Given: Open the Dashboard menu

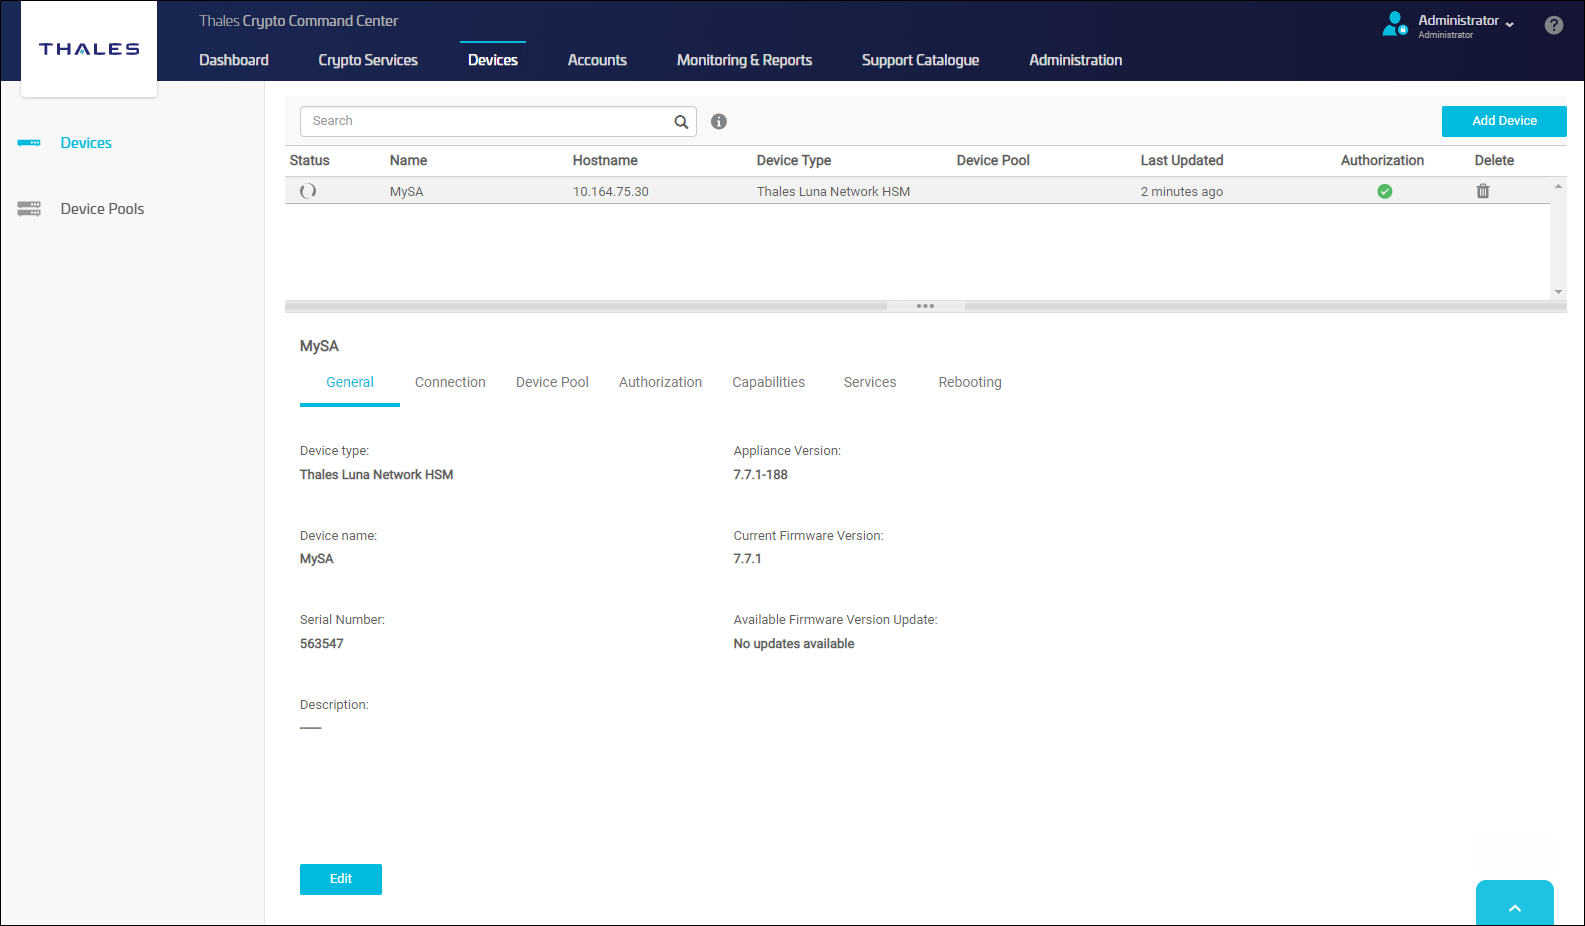Looking at the screenshot, I should (x=234, y=60).
